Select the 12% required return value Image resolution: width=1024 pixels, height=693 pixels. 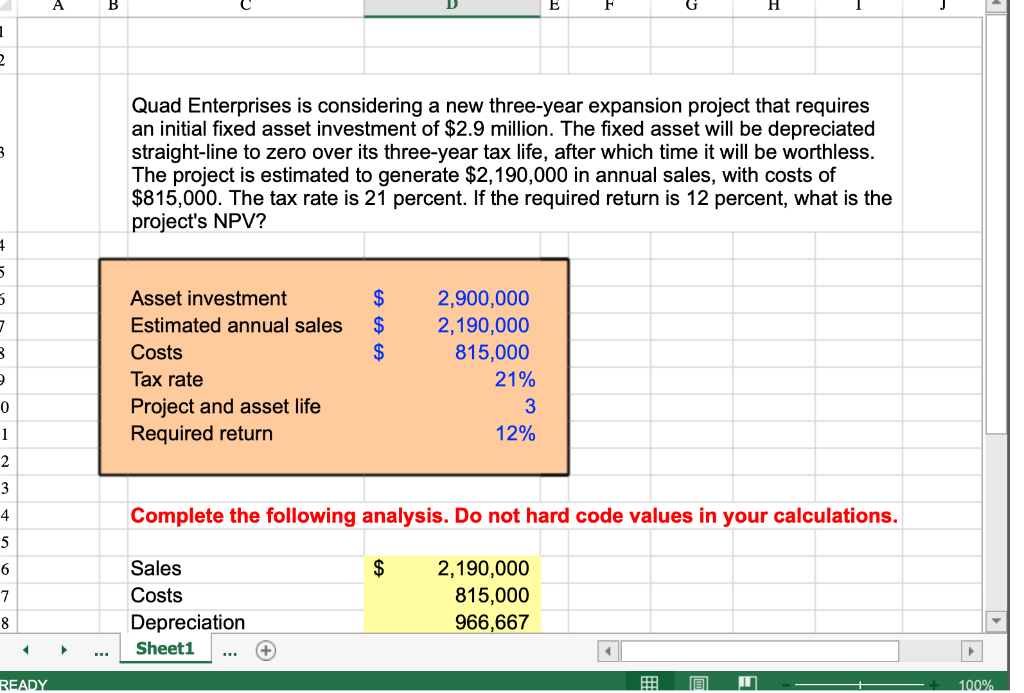tap(452, 434)
